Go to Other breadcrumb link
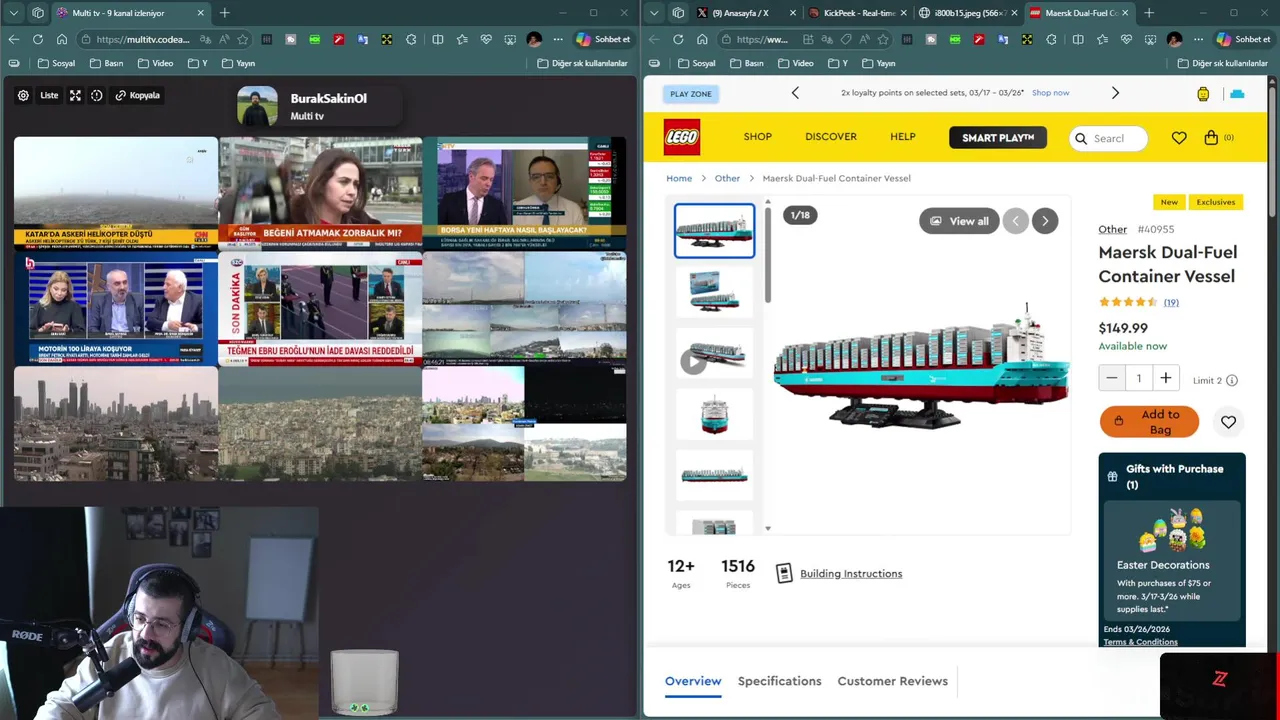 point(727,178)
